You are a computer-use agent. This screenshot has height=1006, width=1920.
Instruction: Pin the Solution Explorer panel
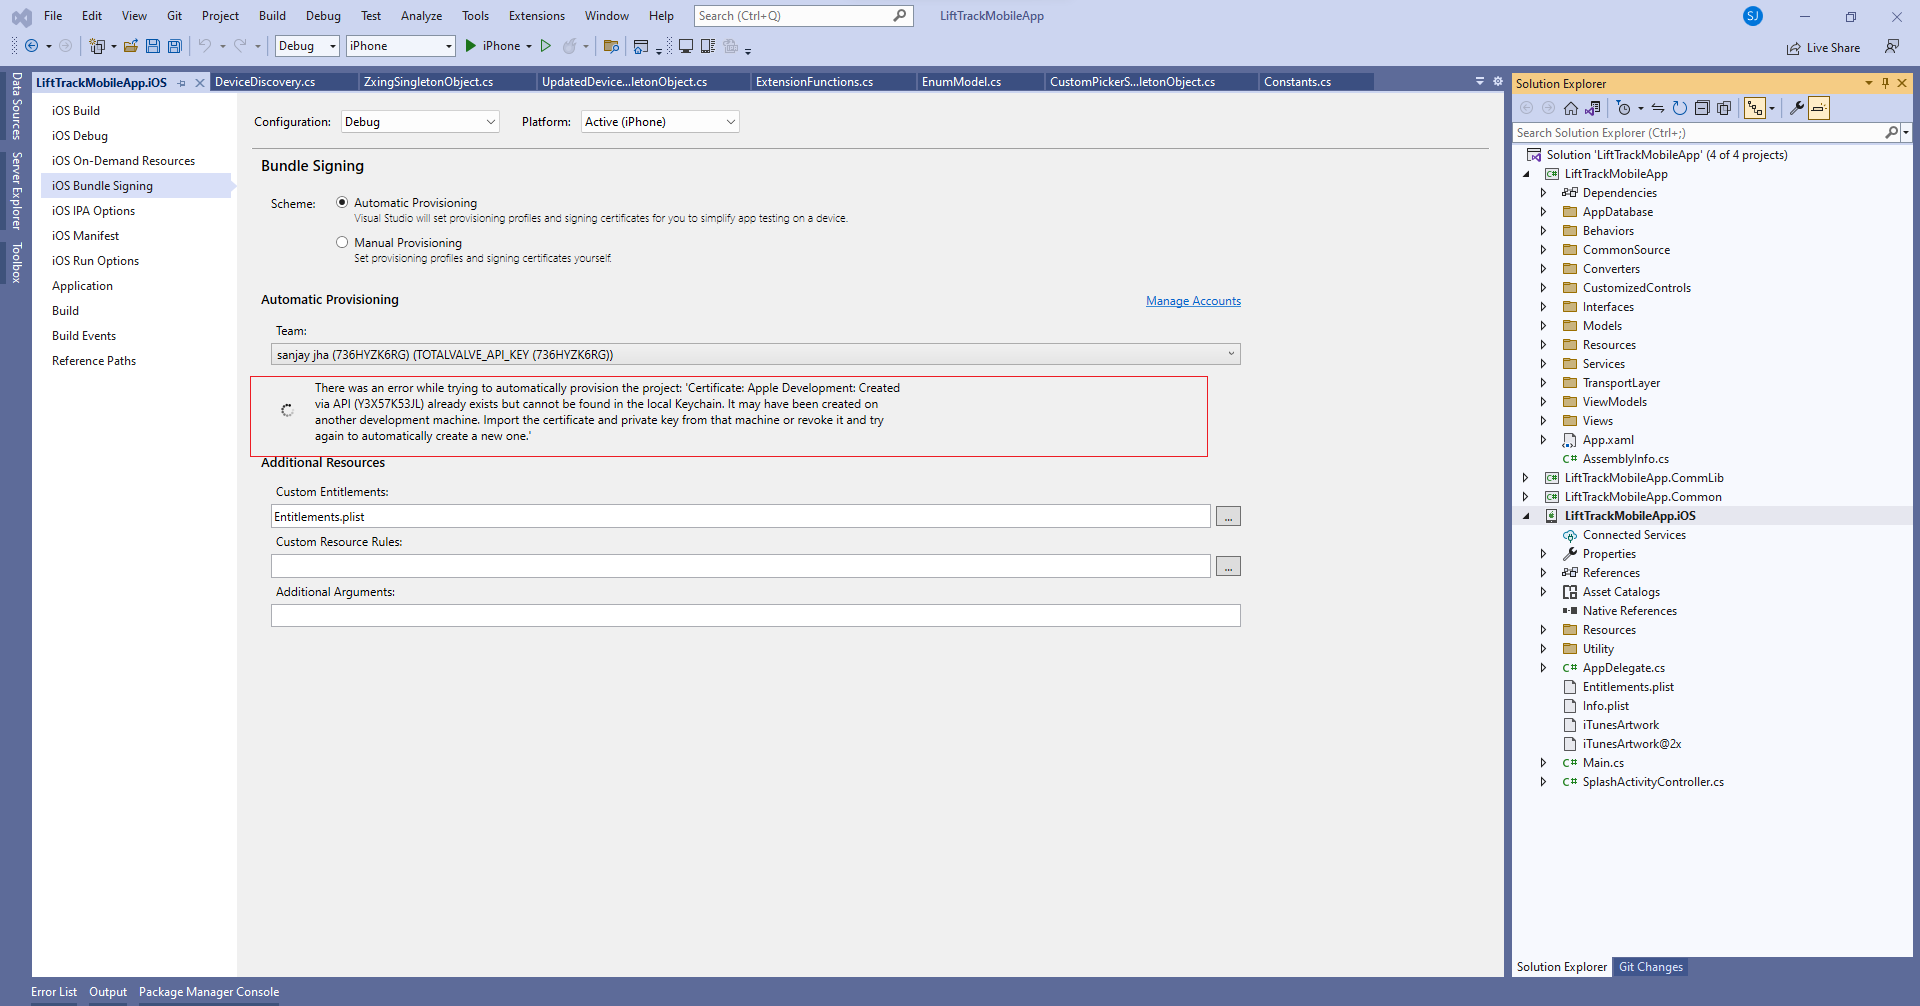click(x=1884, y=83)
